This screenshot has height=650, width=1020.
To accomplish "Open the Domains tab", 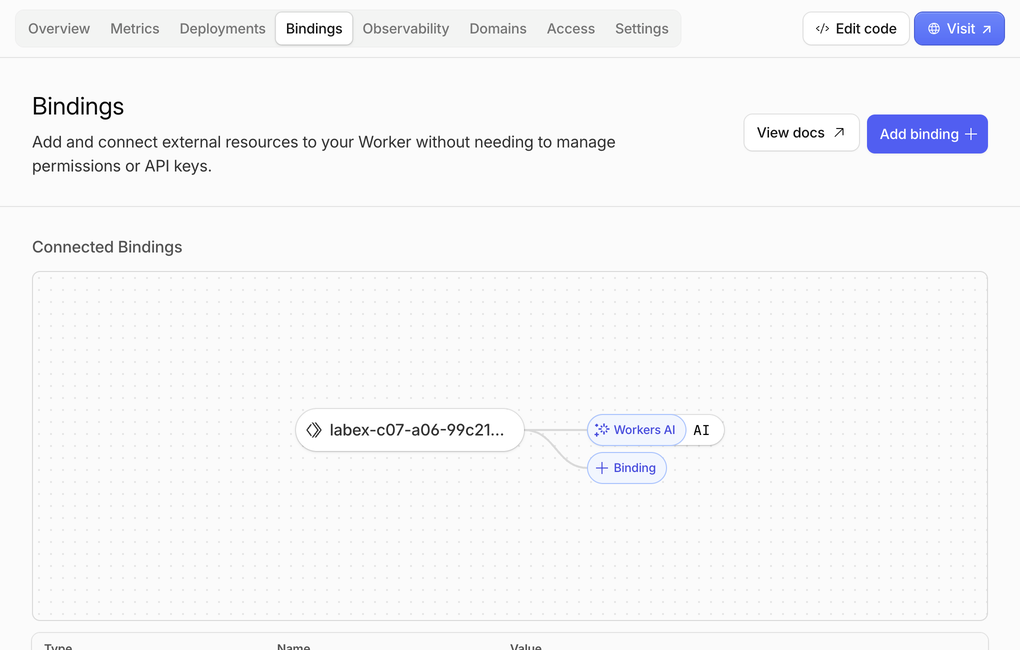I will pos(498,29).
